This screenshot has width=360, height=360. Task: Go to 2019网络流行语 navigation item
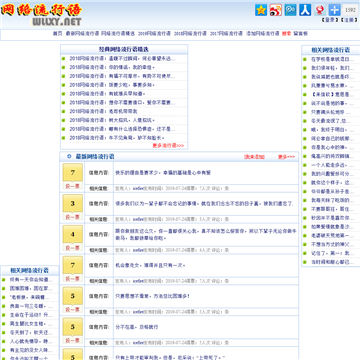[x=154, y=34]
